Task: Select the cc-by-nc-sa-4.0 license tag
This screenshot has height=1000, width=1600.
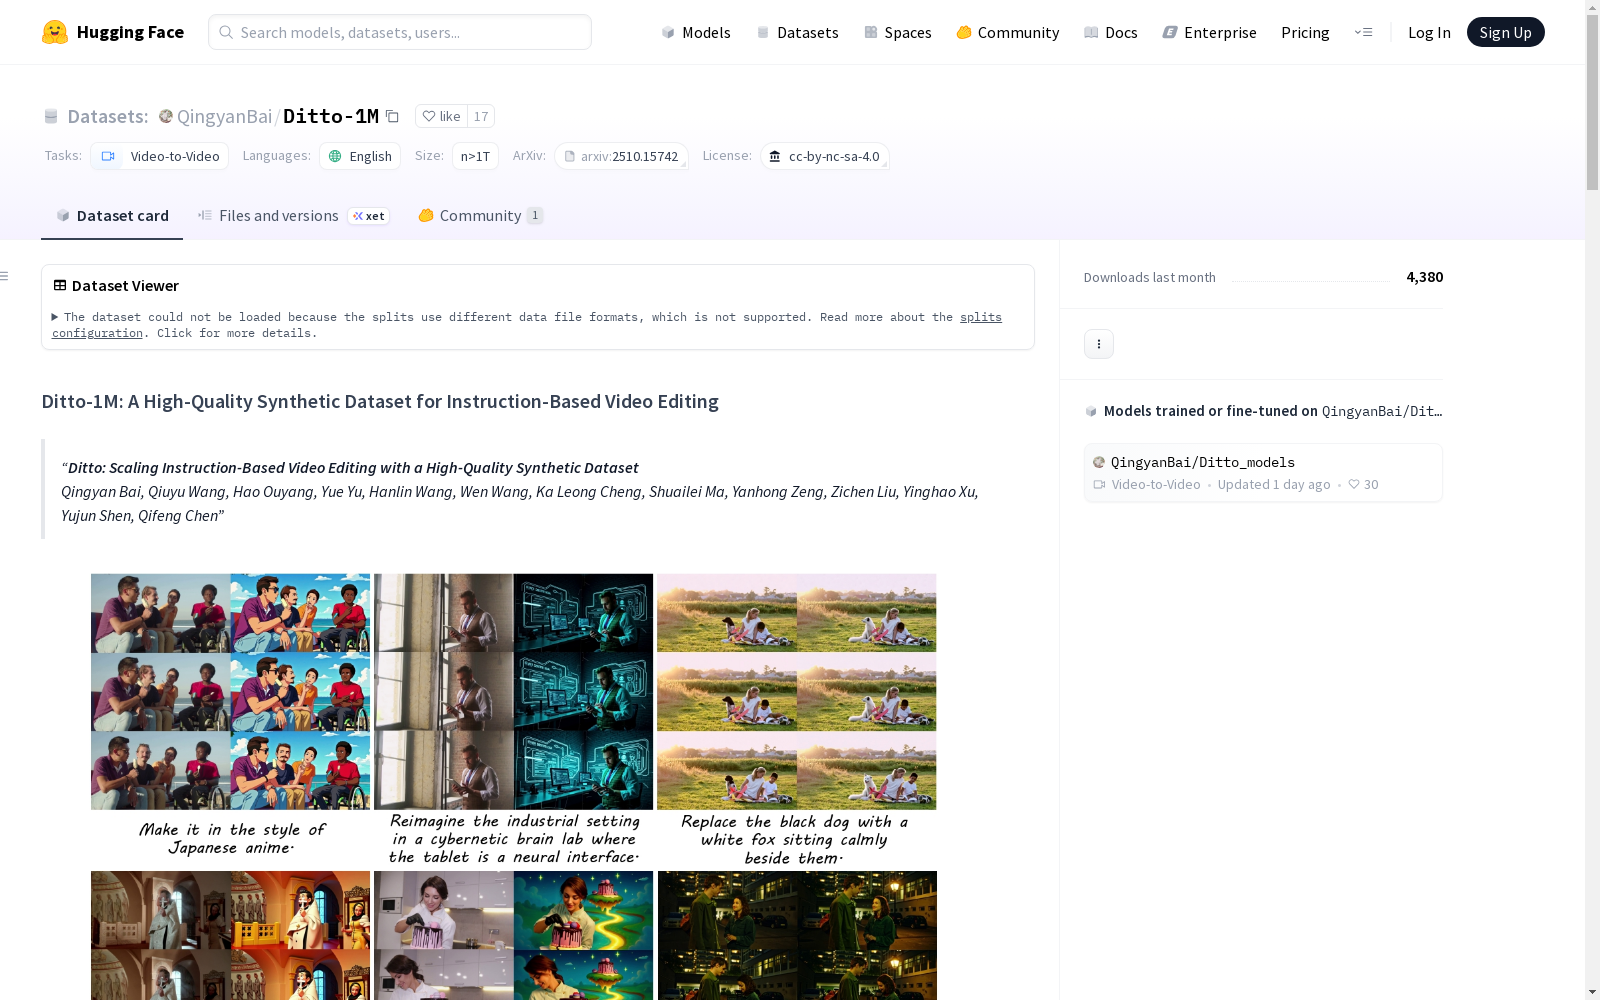Action: click(825, 156)
